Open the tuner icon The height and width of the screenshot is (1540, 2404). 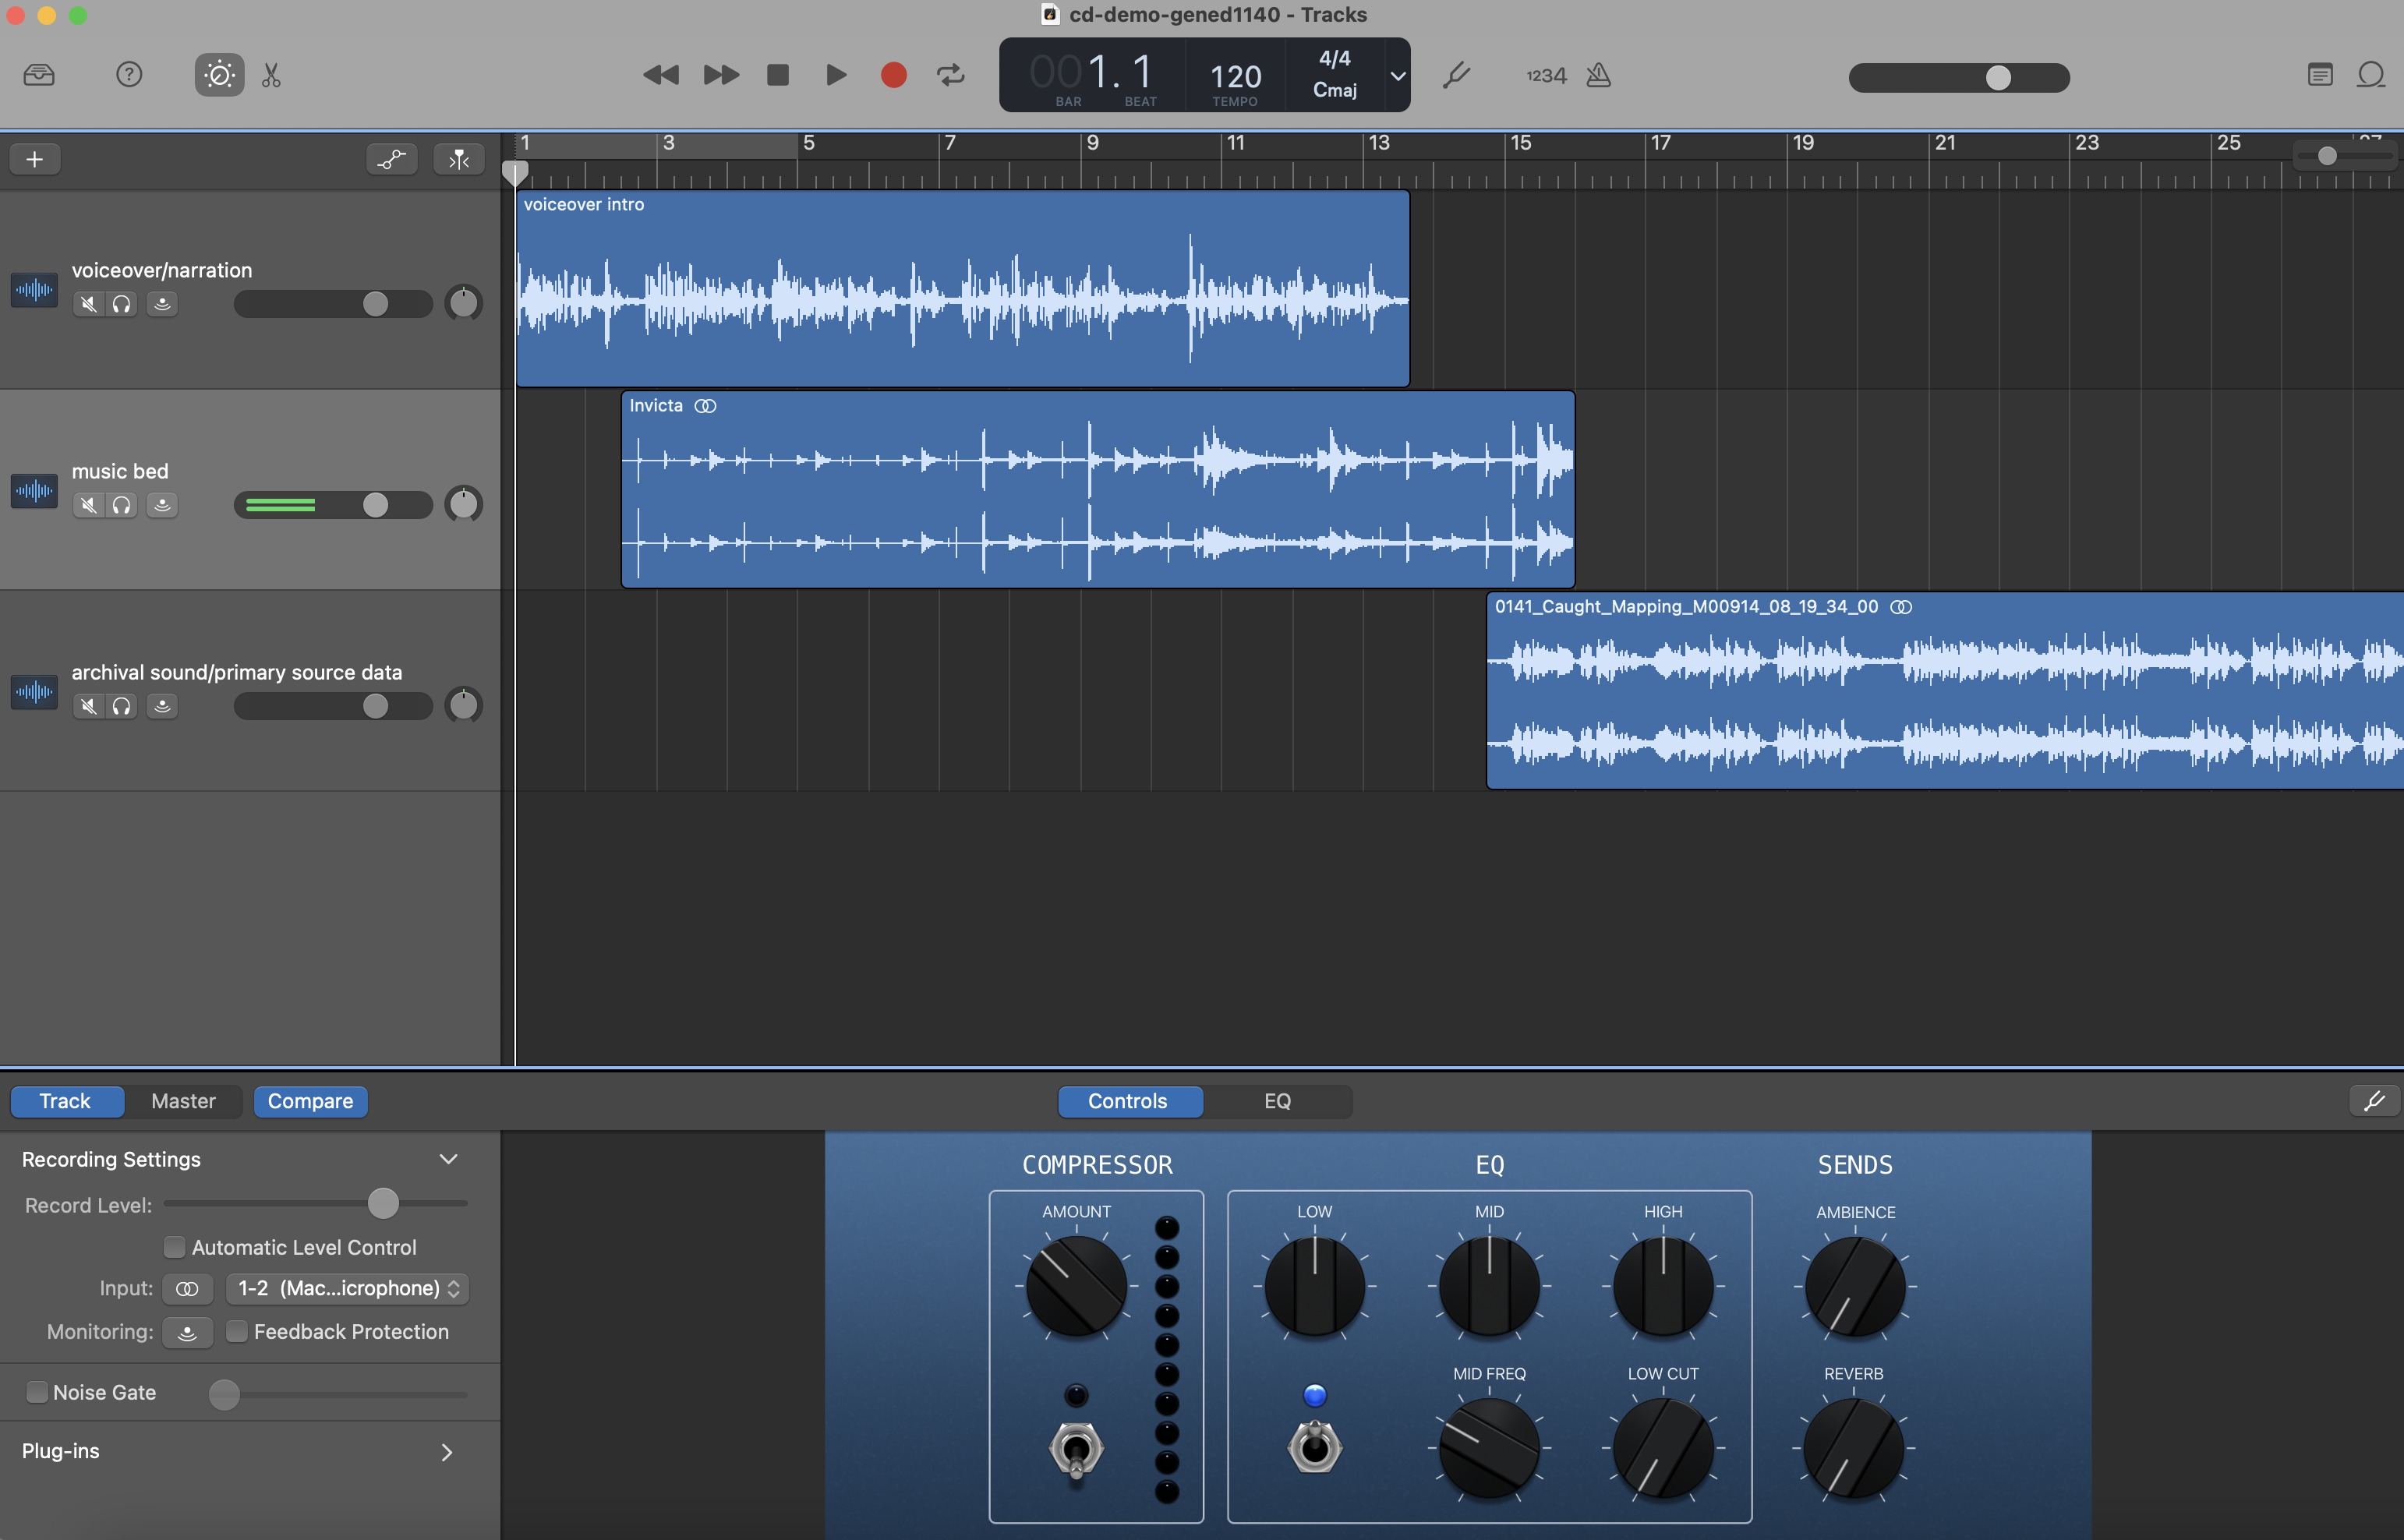tap(1456, 75)
